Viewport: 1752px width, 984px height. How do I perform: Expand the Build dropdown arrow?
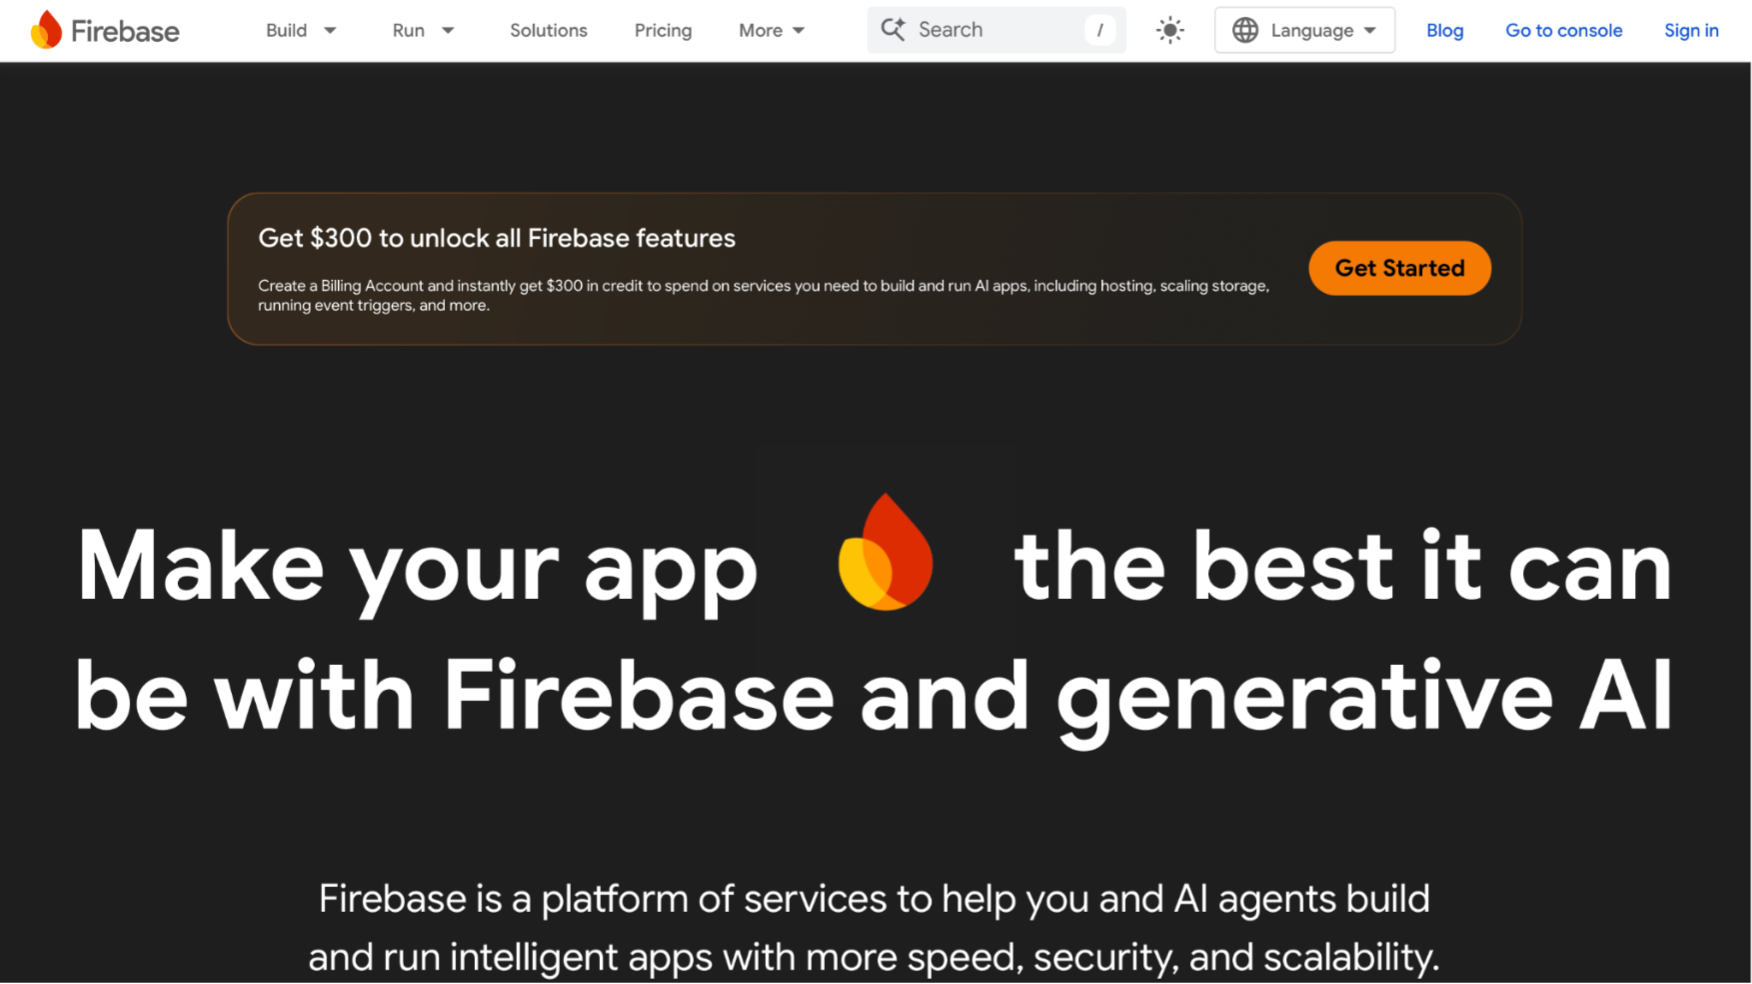point(330,31)
